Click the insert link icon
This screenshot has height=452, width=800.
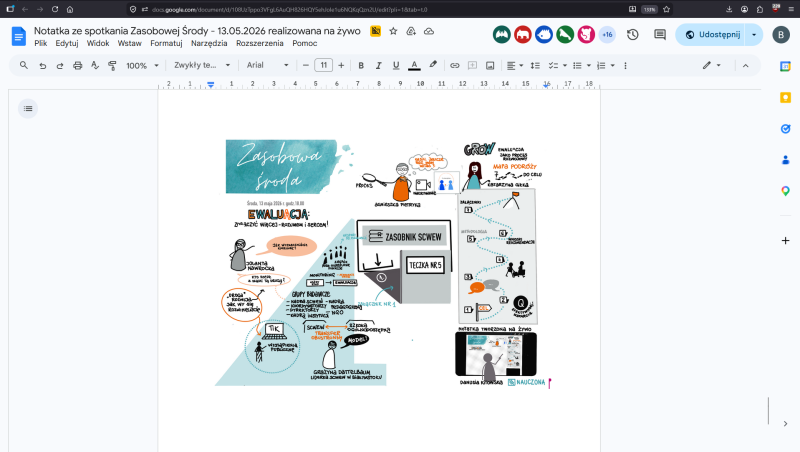tap(455, 65)
